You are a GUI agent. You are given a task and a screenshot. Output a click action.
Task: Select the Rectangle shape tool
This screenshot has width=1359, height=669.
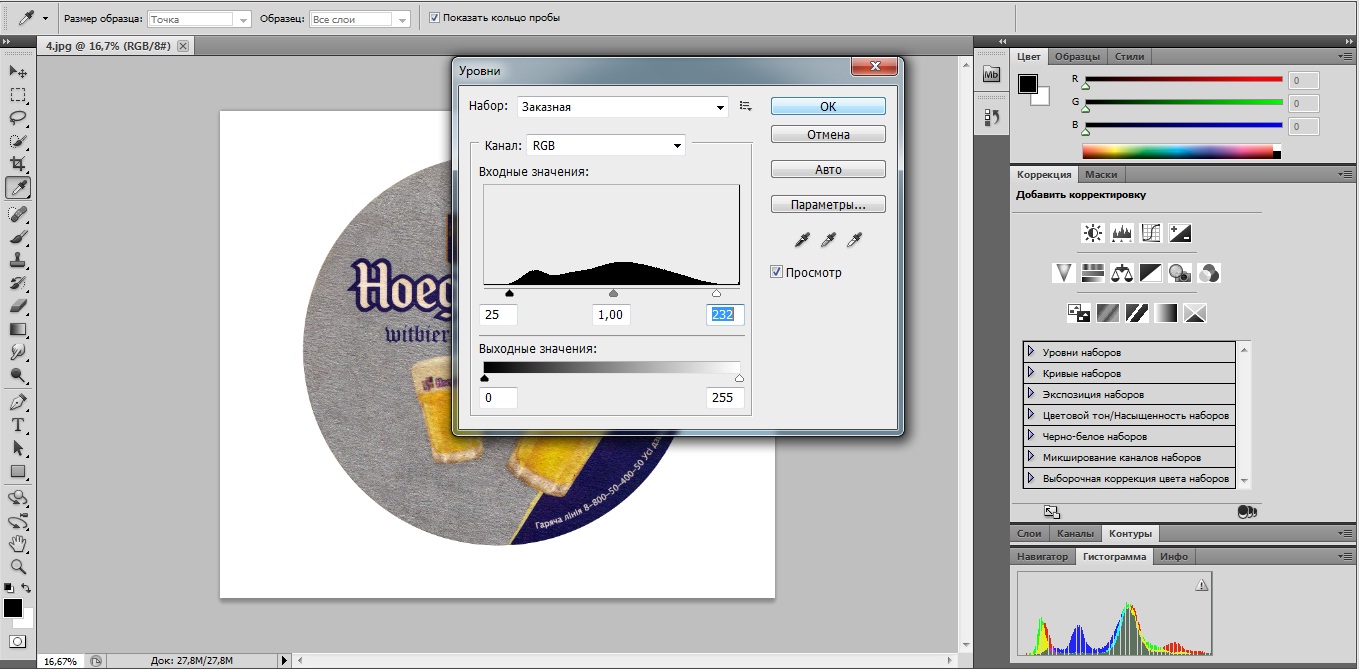tap(18, 471)
